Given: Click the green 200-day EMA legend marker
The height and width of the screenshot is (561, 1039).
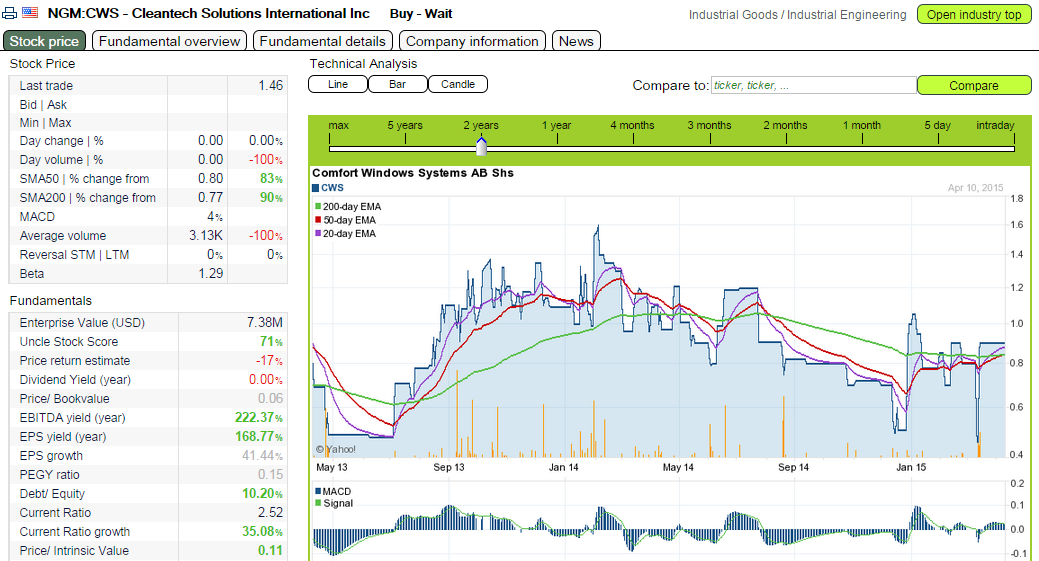Looking at the screenshot, I should 319,207.
